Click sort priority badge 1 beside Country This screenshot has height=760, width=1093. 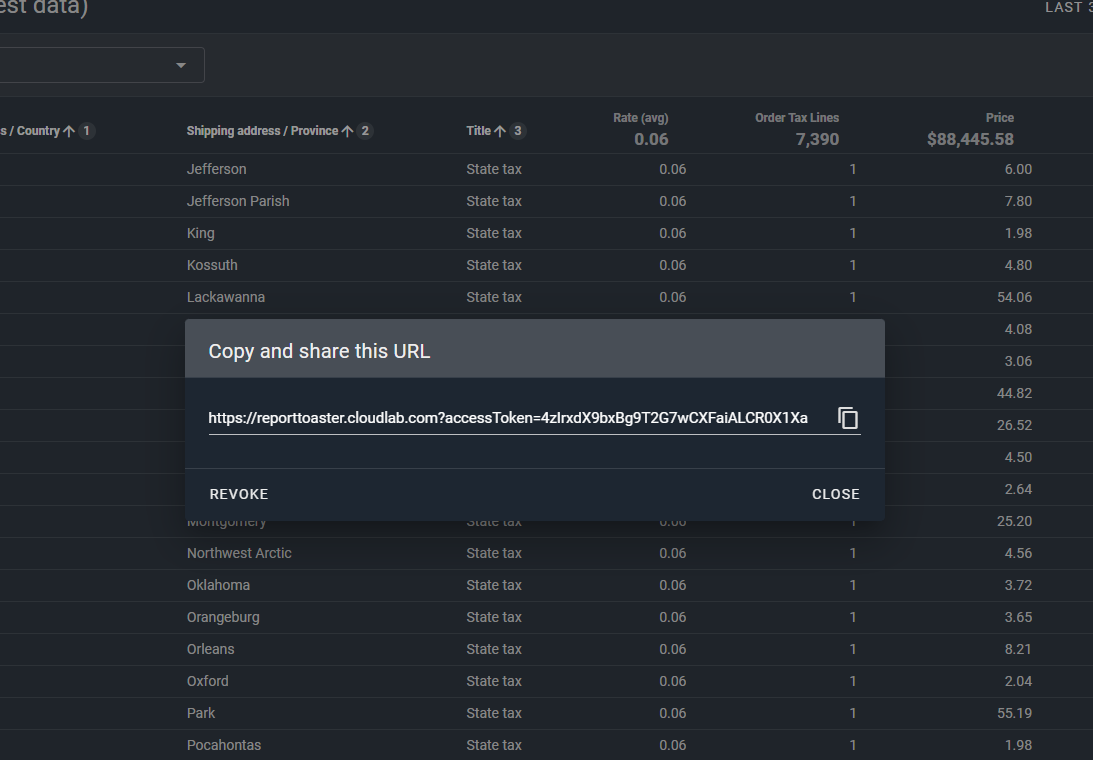tap(87, 131)
